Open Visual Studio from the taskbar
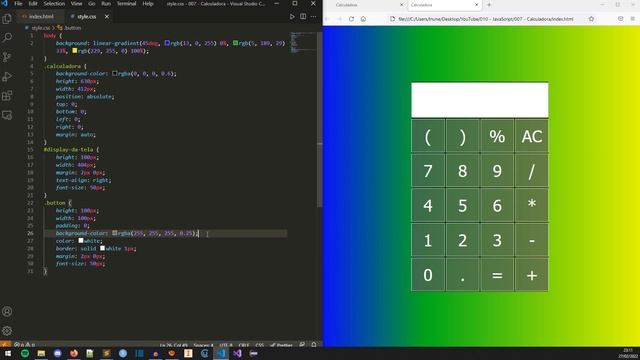This screenshot has width=640, height=360. click(x=237, y=353)
